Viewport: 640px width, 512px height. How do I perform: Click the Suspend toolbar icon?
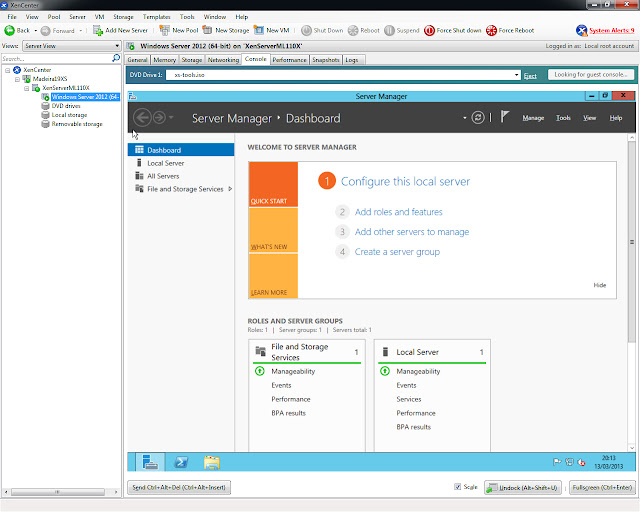click(389, 30)
